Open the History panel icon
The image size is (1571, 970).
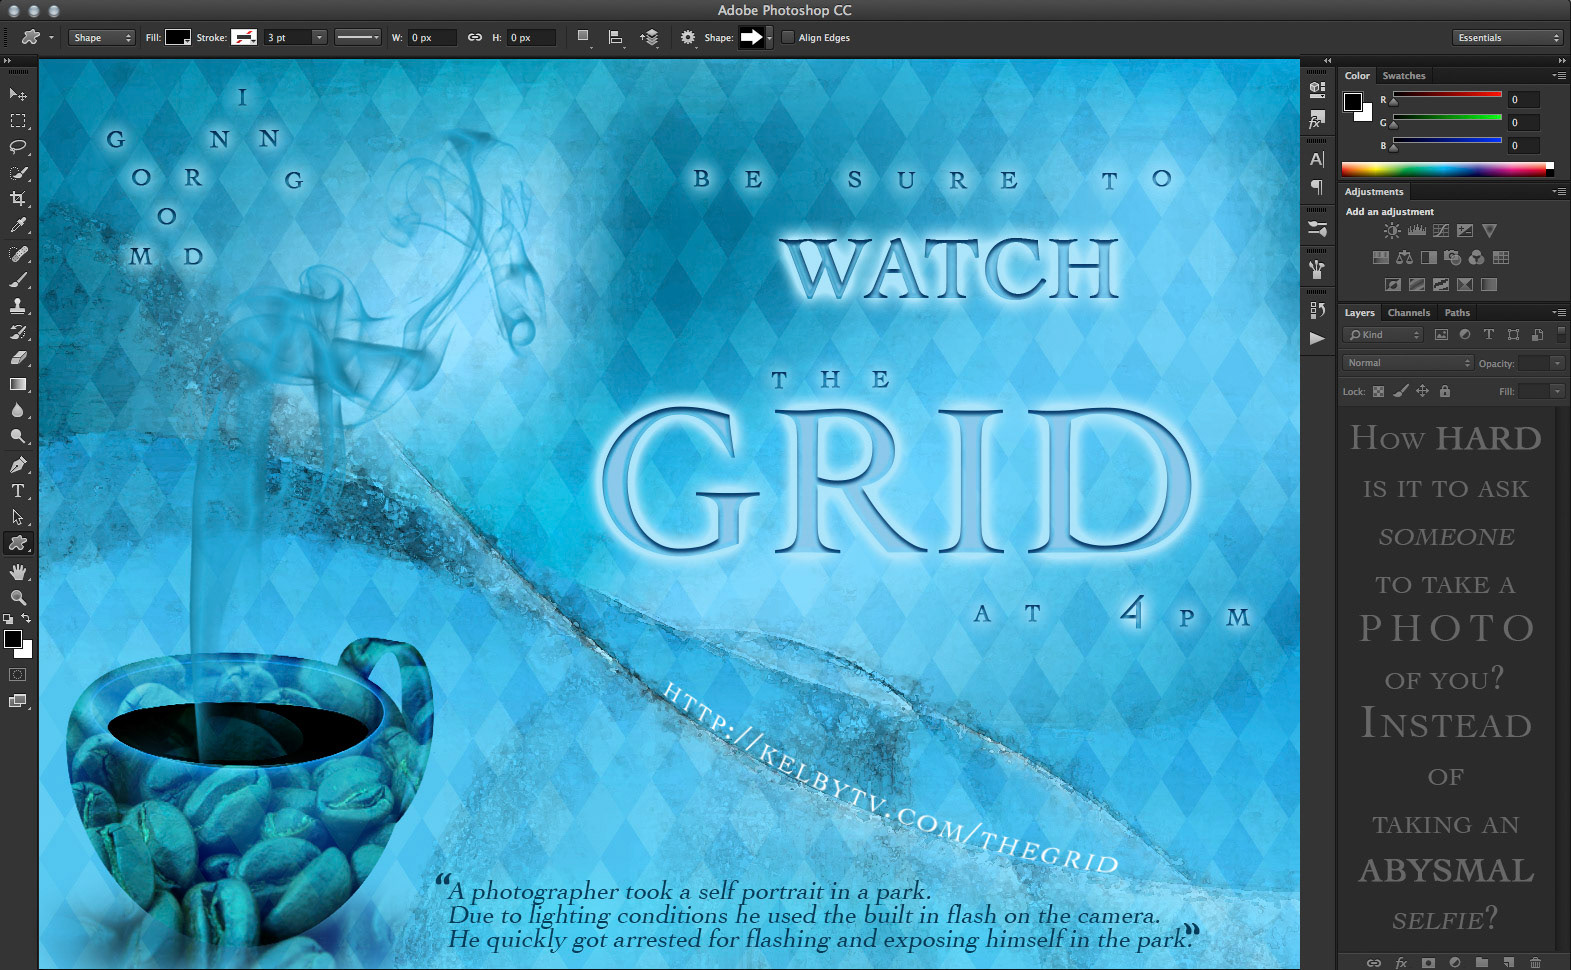coord(1317,310)
